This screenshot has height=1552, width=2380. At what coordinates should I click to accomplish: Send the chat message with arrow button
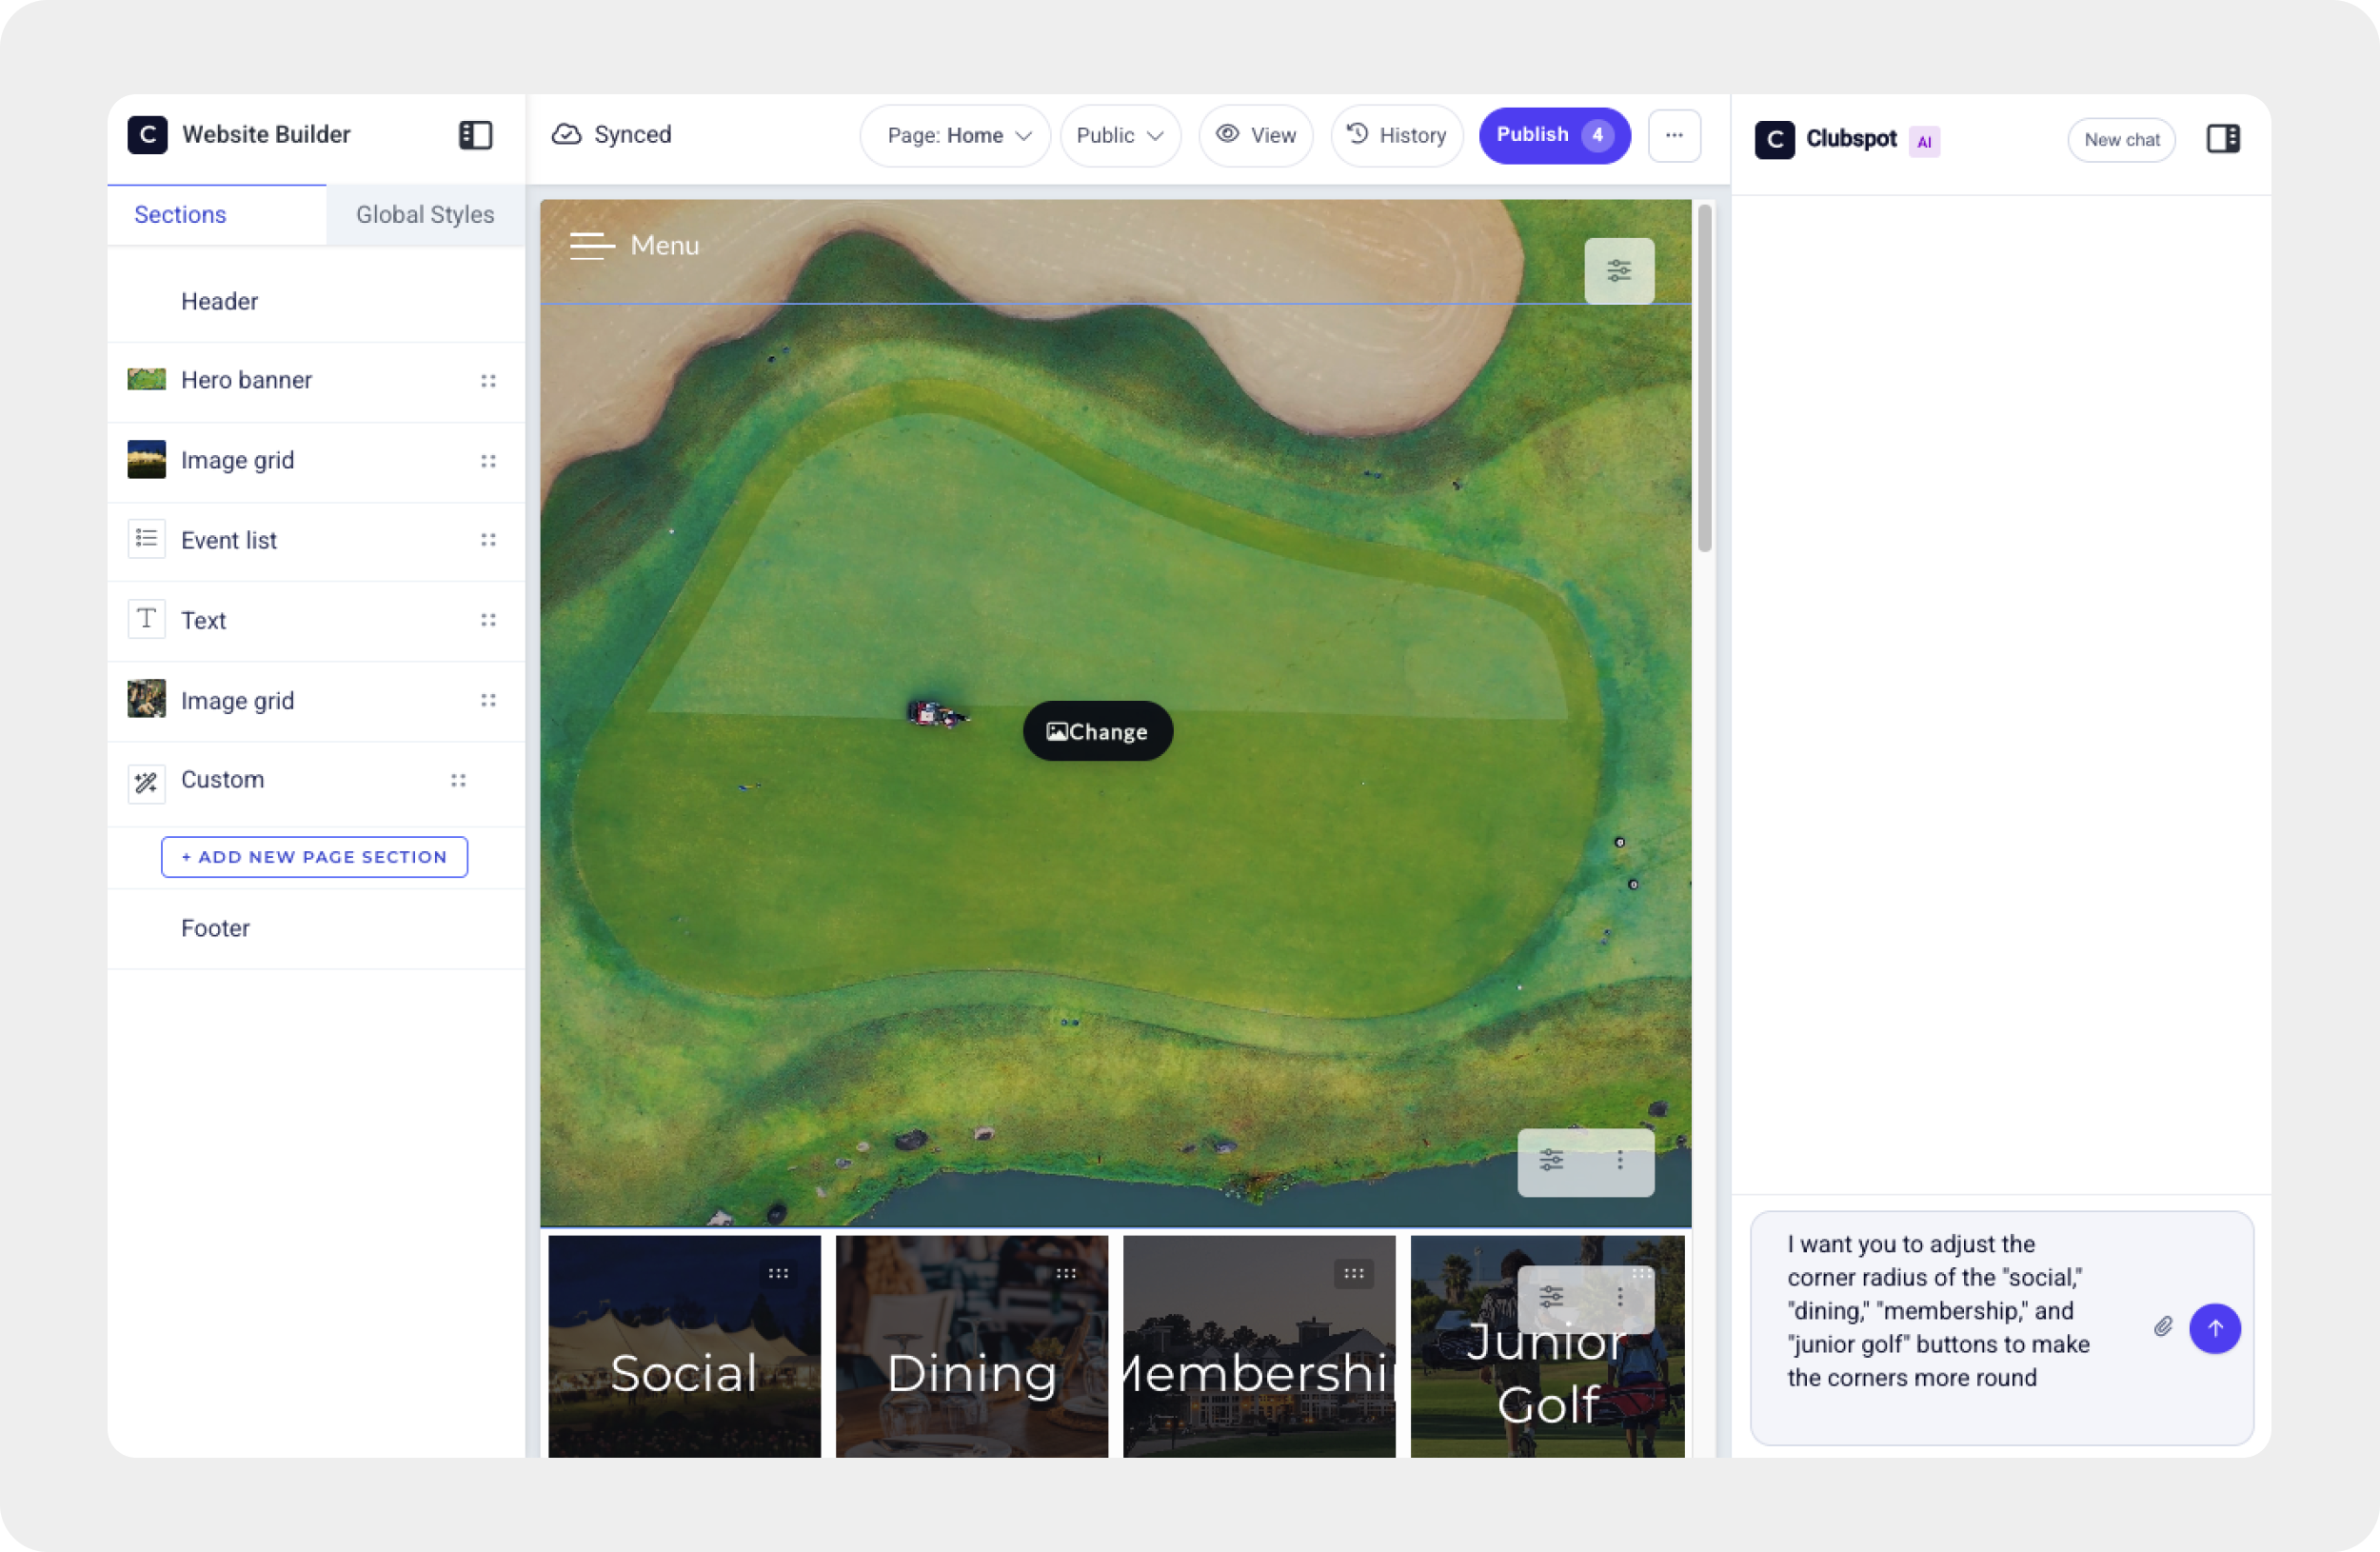pyautogui.click(x=2214, y=1328)
